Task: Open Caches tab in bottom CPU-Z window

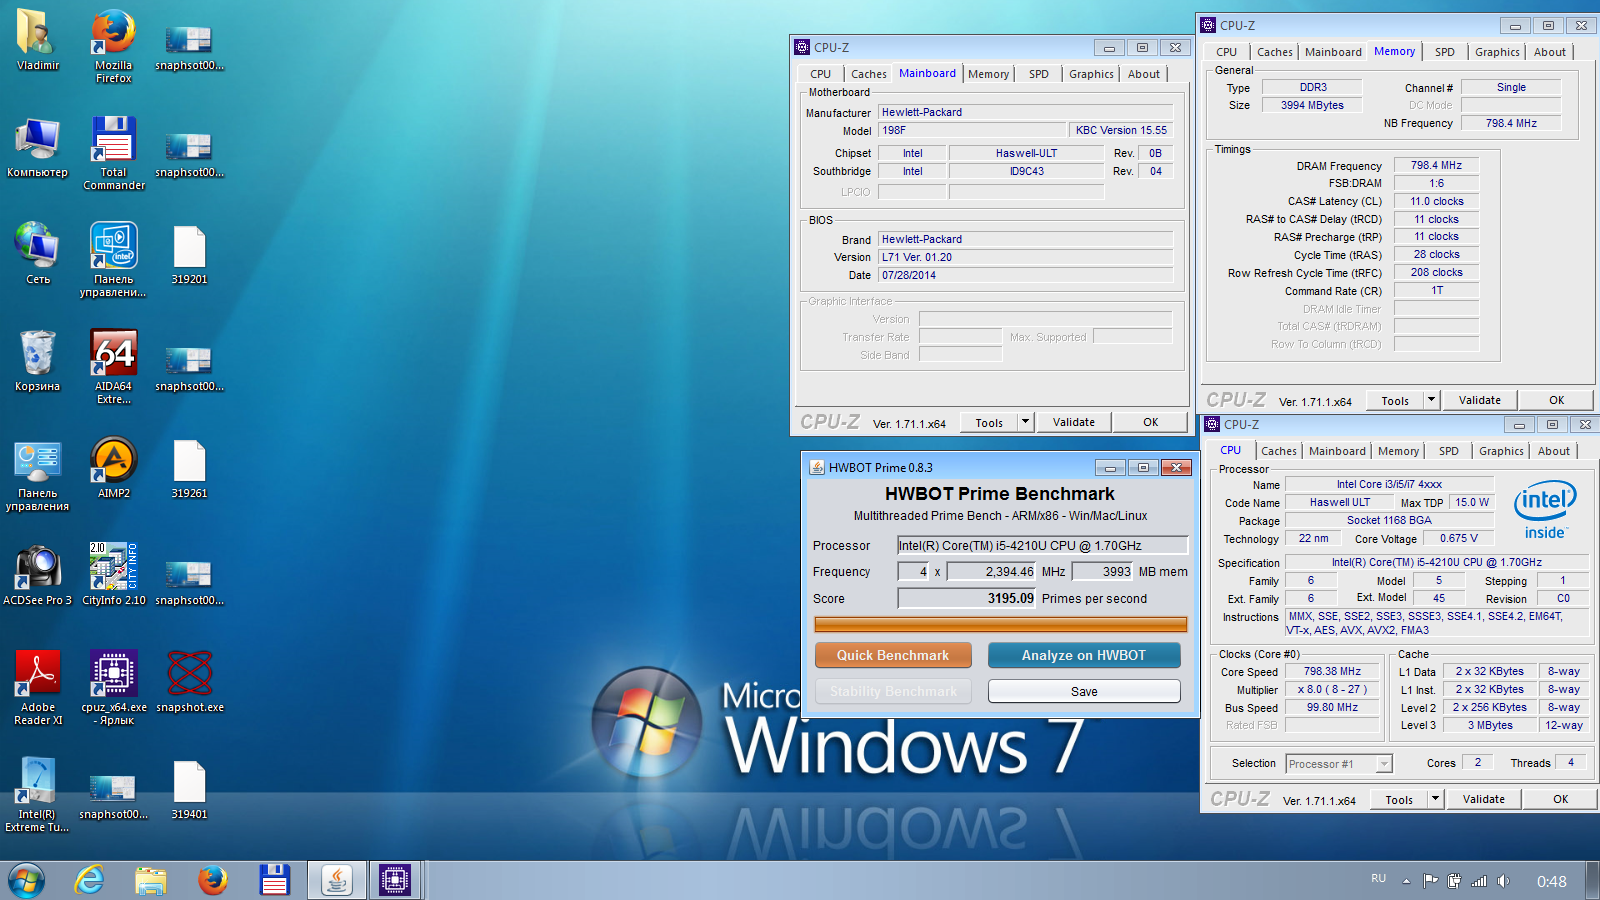Action: 1278,451
